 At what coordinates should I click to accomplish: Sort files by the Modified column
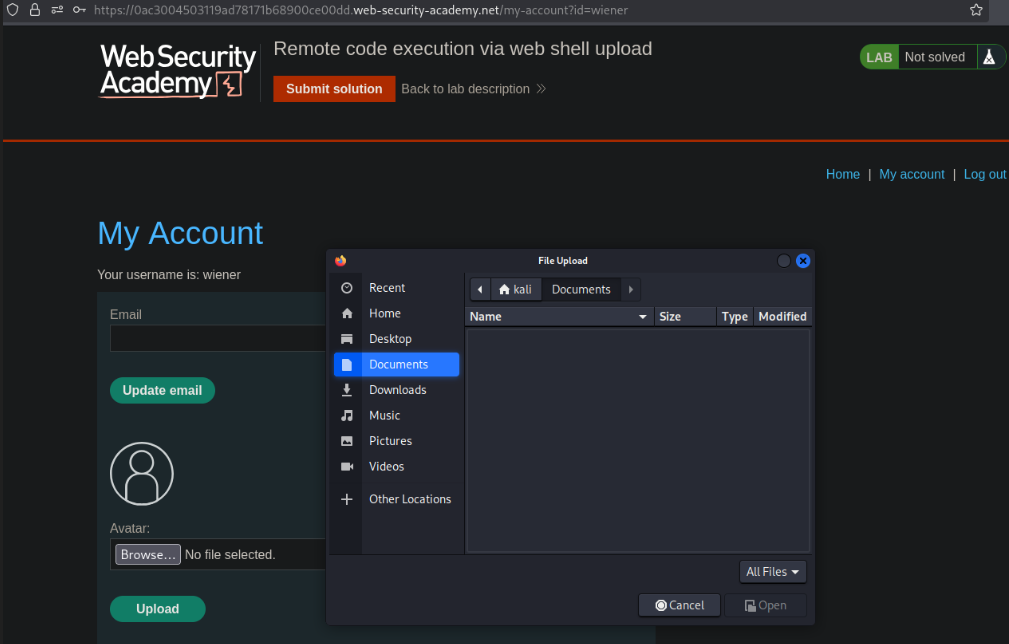(782, 316)
